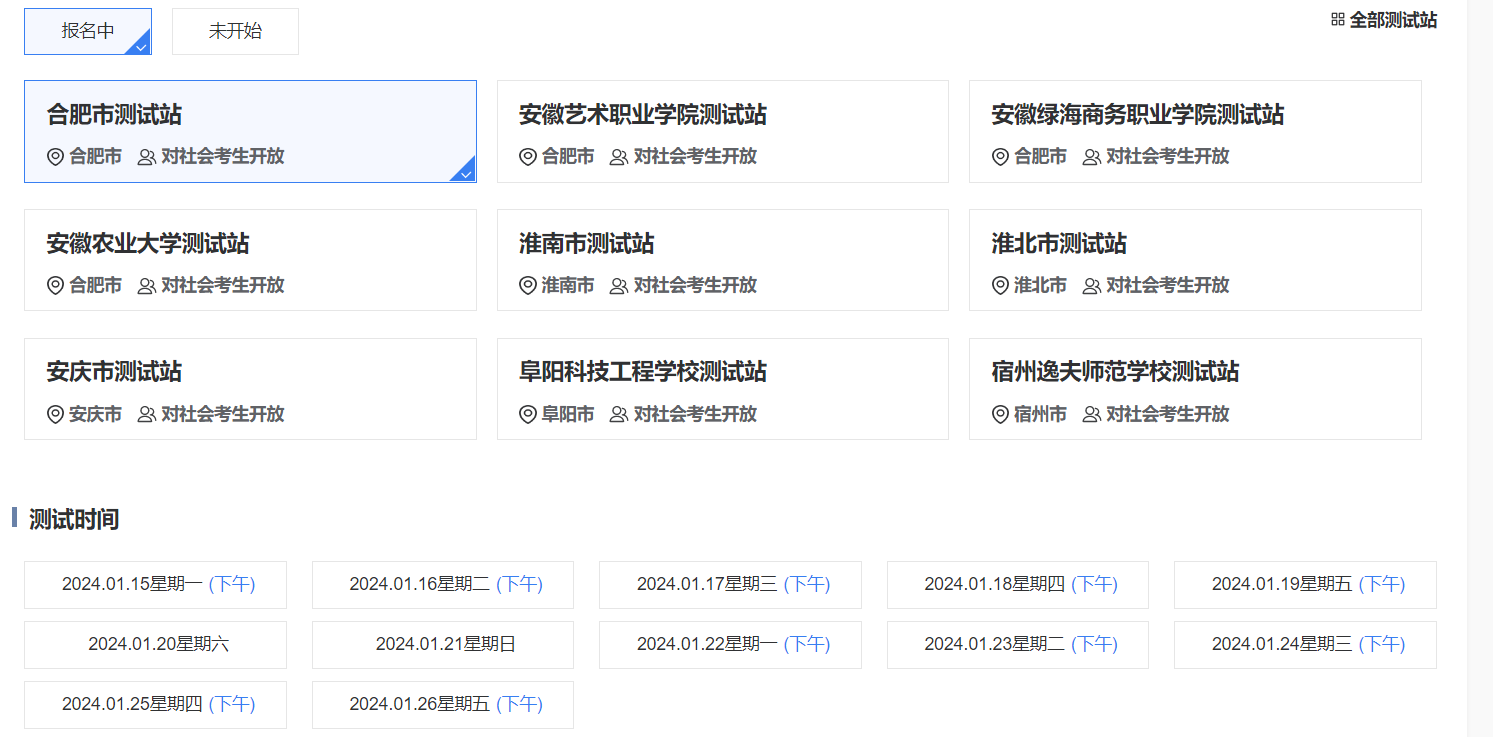Viewport: 1493px width, 737px height.
Task: Choose the 2024.01.26星期五 (下午) time slot
Action: (x=443, y=705)
